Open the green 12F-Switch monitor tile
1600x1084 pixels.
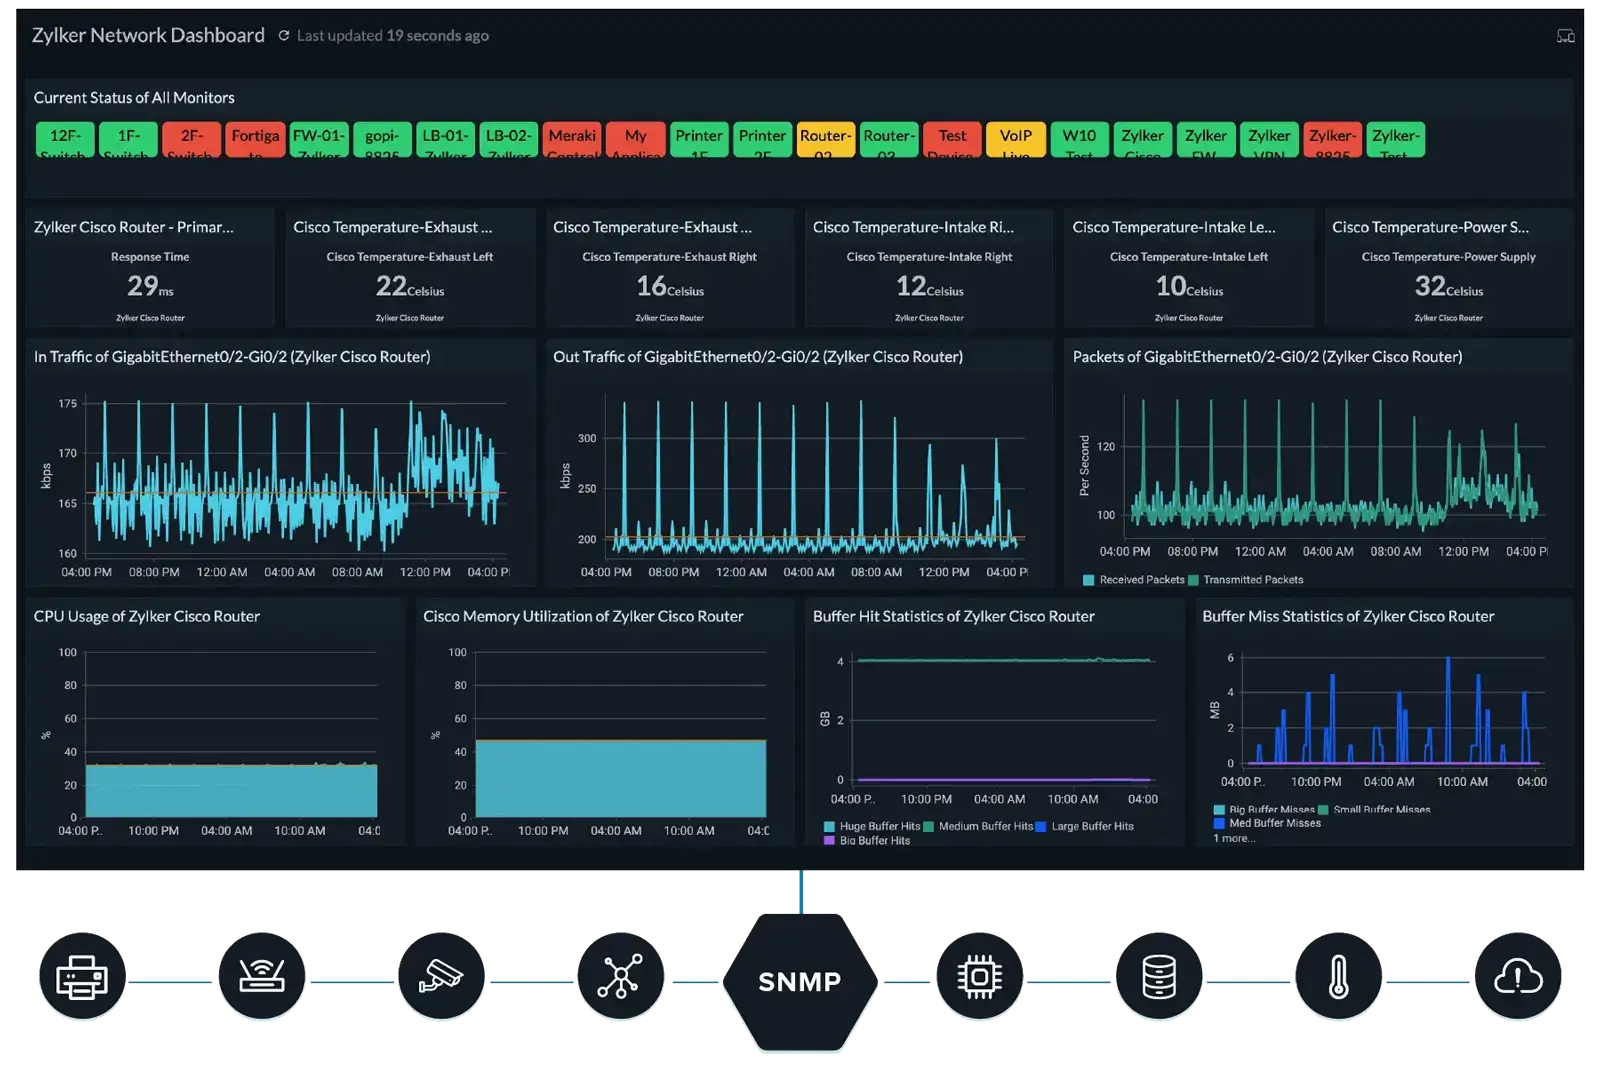coord(65,140)
